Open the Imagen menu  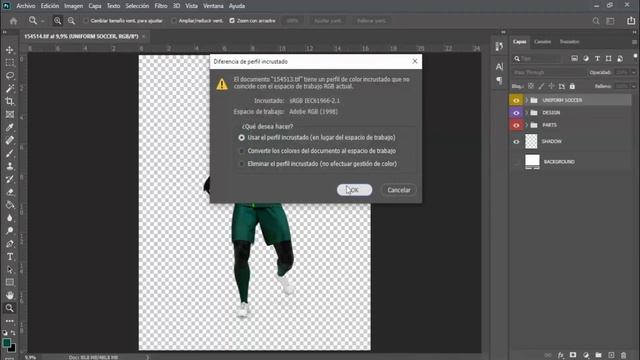click(x=73, y=6)
